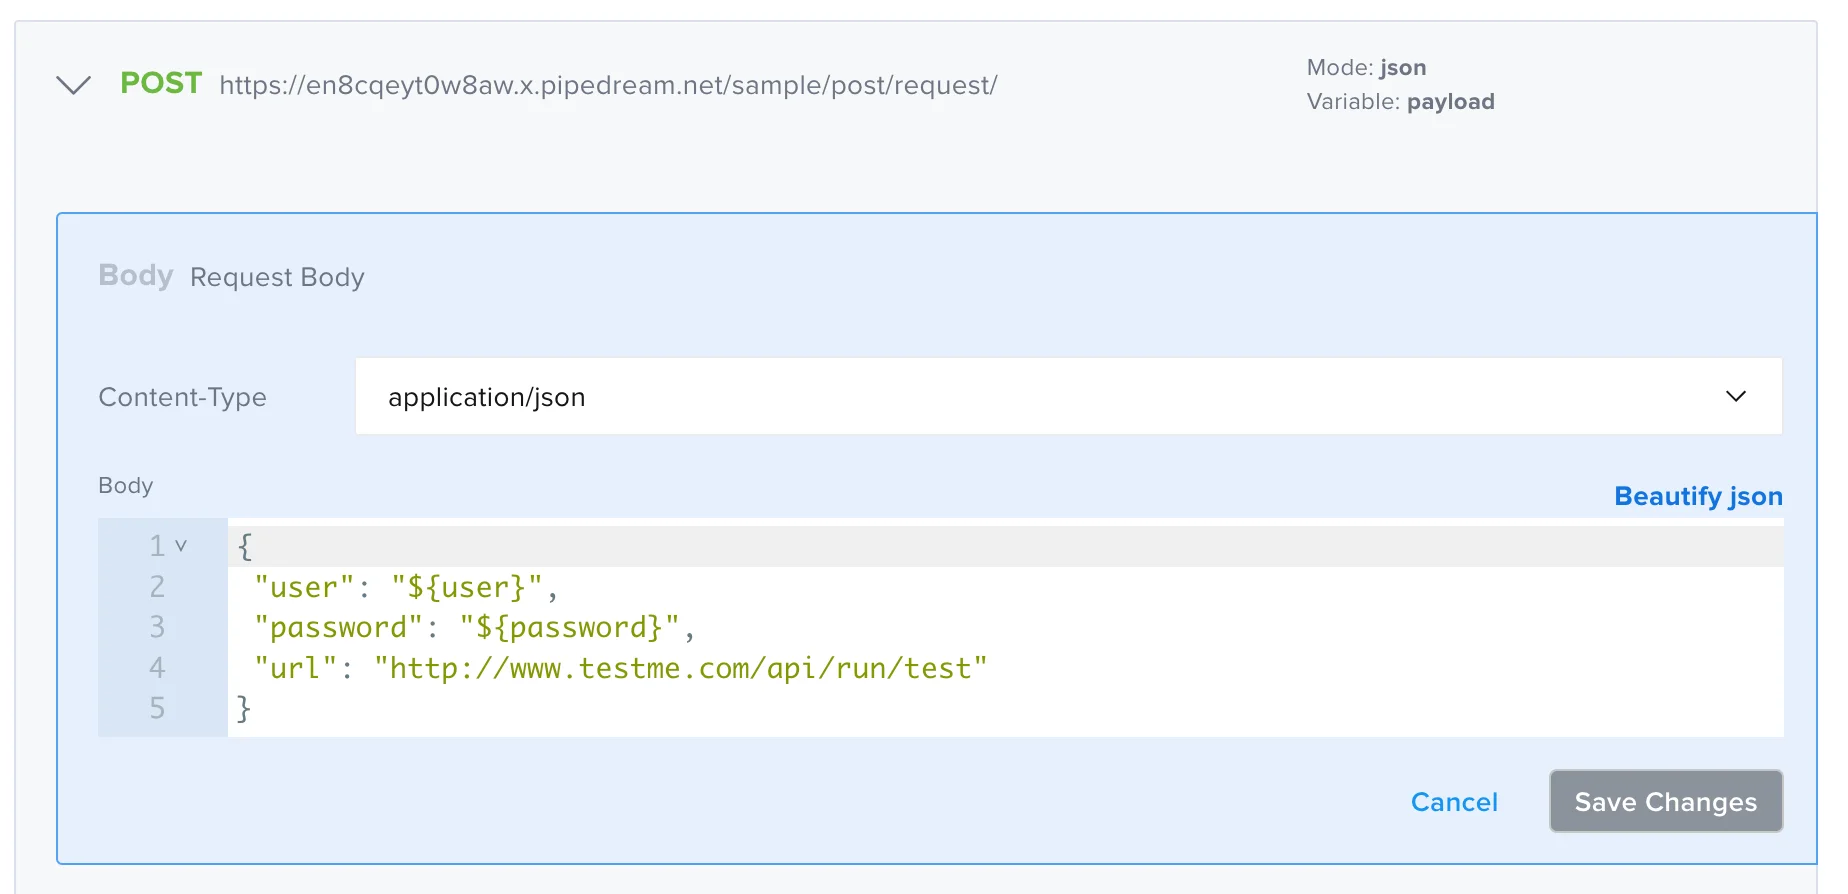
Task: Fold the JSON block at line 1
Action: tap(181, 546)
